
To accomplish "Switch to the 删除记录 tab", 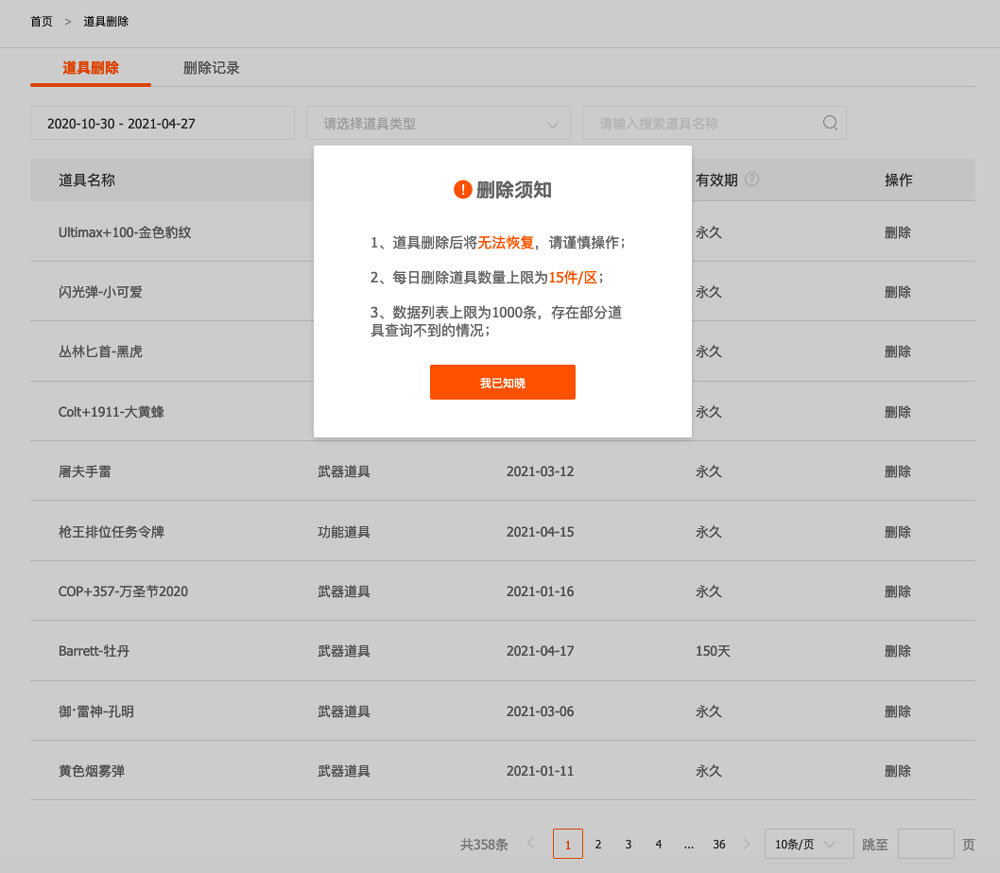I will (x=211, y=68).
